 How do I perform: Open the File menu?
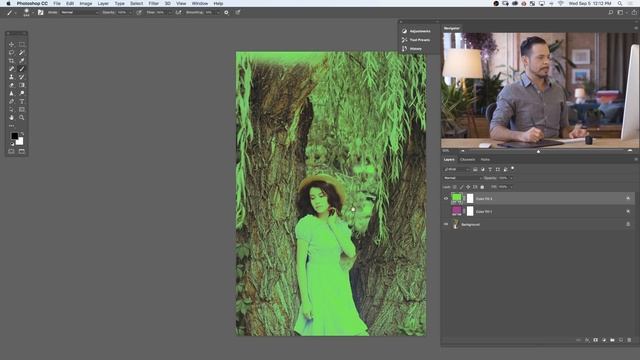coord(57,3)
